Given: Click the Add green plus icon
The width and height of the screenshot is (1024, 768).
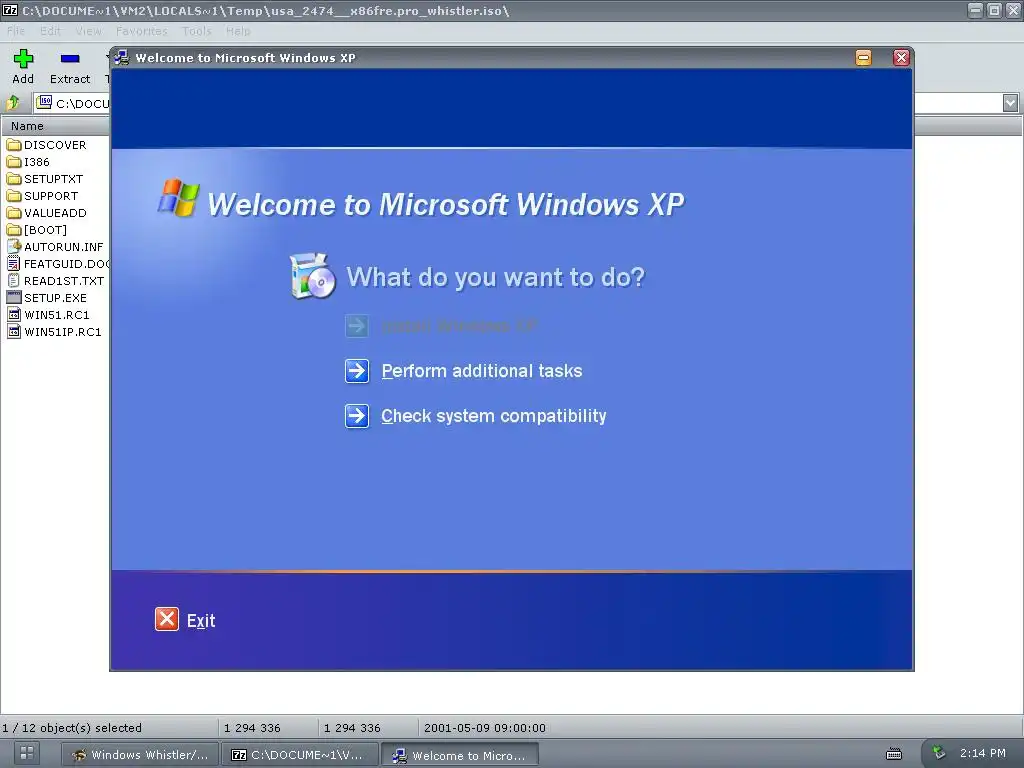Looking at the screenshot, I should [x=24, y=59].
